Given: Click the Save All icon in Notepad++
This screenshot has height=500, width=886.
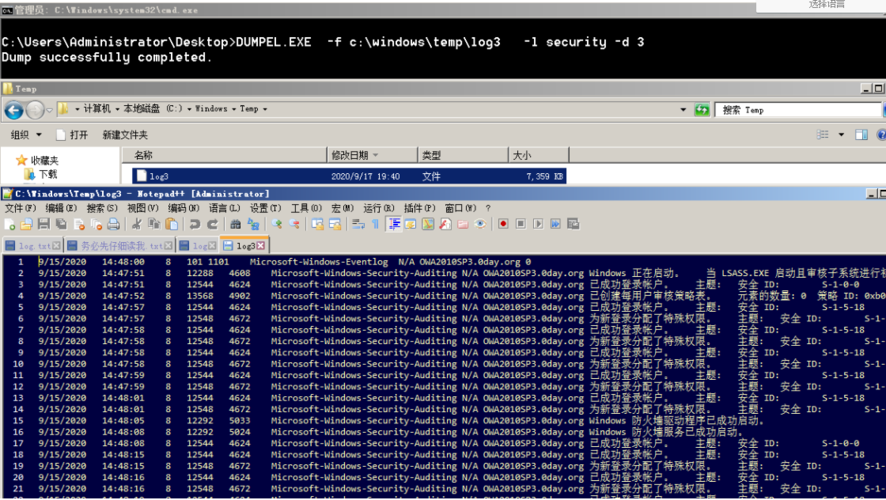Looking at the screenshot, I should (x=61, y=224).
